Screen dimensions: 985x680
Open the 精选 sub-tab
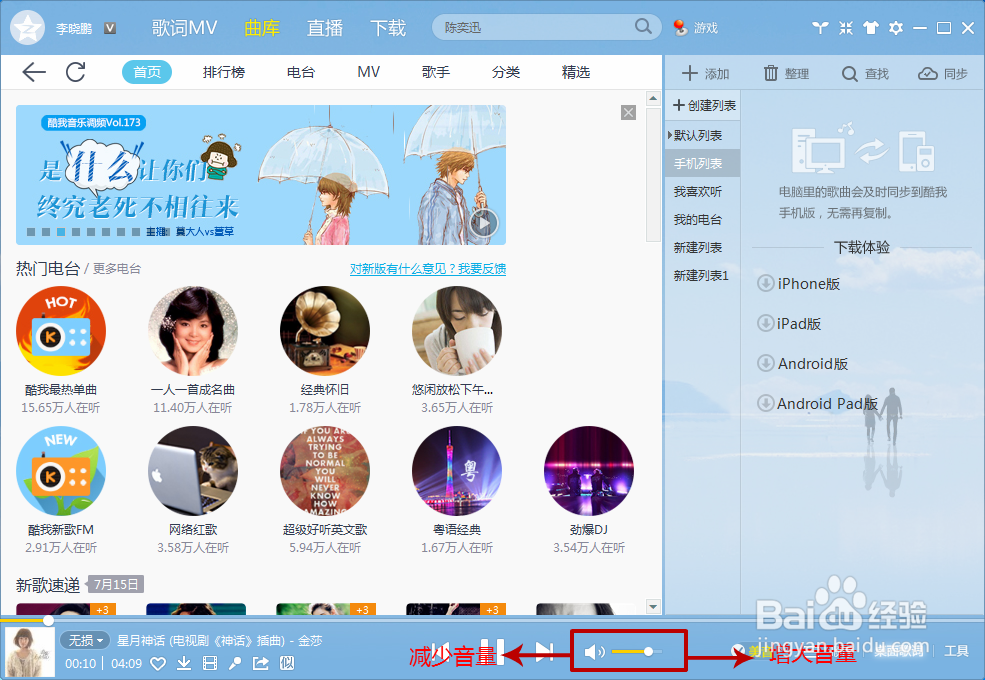point(575,72)
